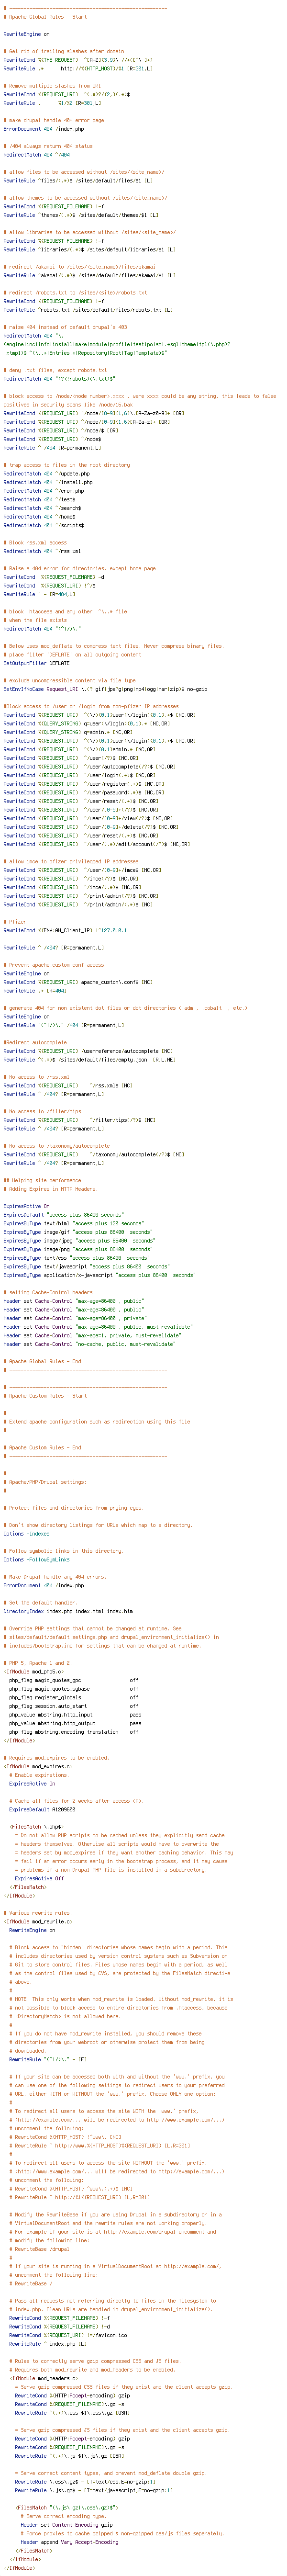Click the 'Options +FollowSymLinks' directive
This screenshot has height=2576, width=287.
click(x=37, y=1559)
